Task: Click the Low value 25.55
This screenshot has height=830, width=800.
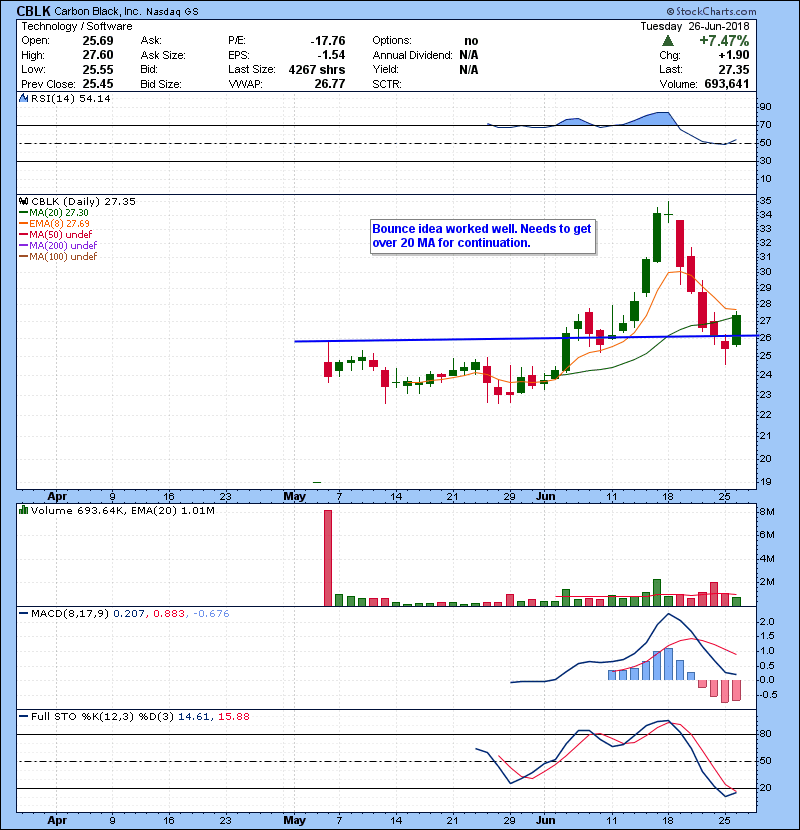Action: click(98, 69)
